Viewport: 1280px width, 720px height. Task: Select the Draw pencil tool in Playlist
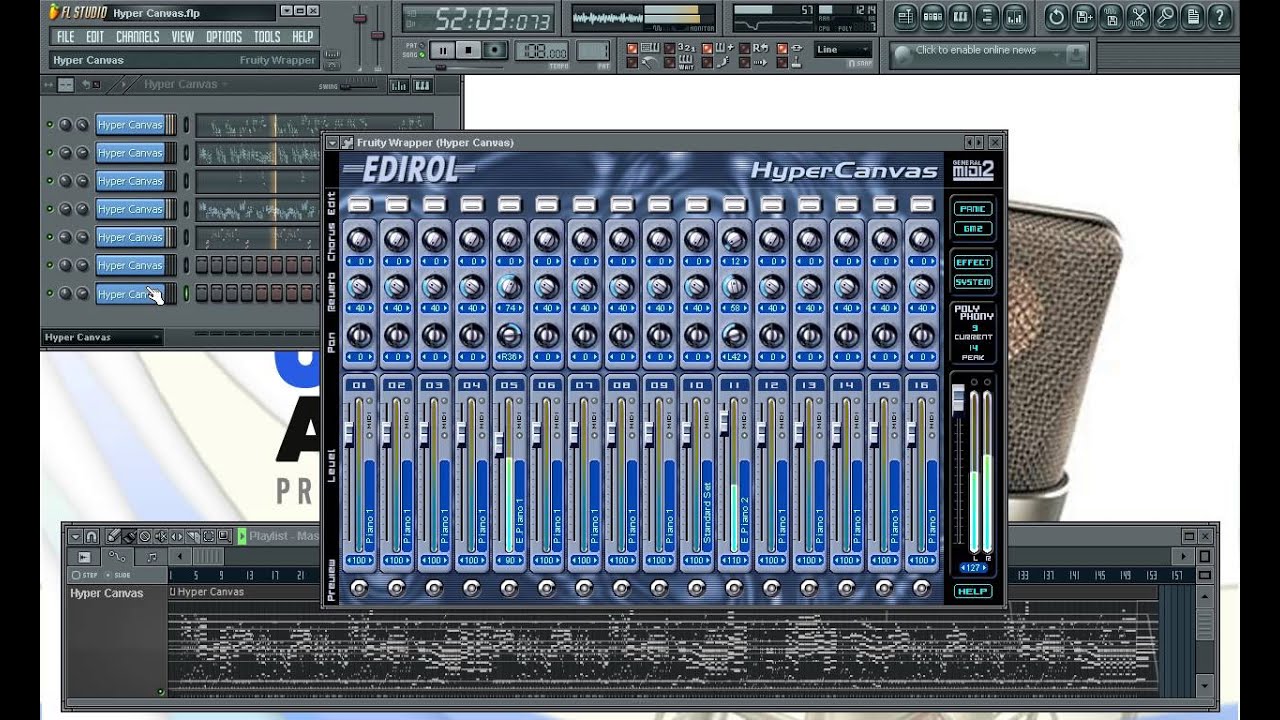113,536
